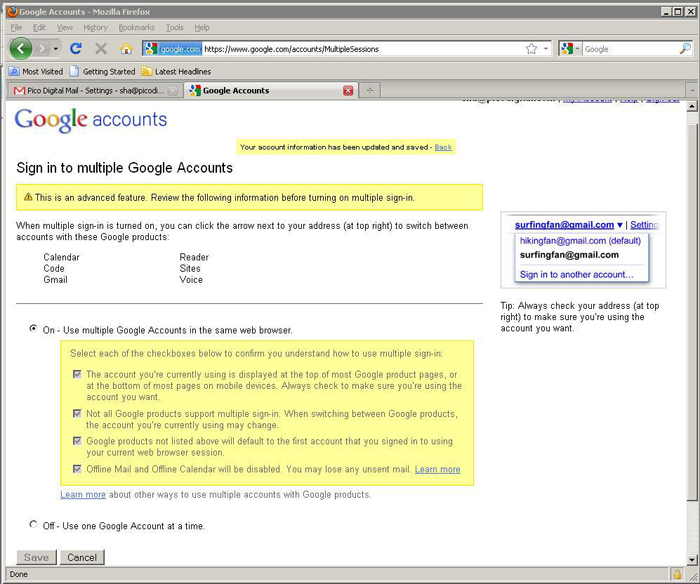Click the 'Gmail' product text
700x584 pixels.
55,280
